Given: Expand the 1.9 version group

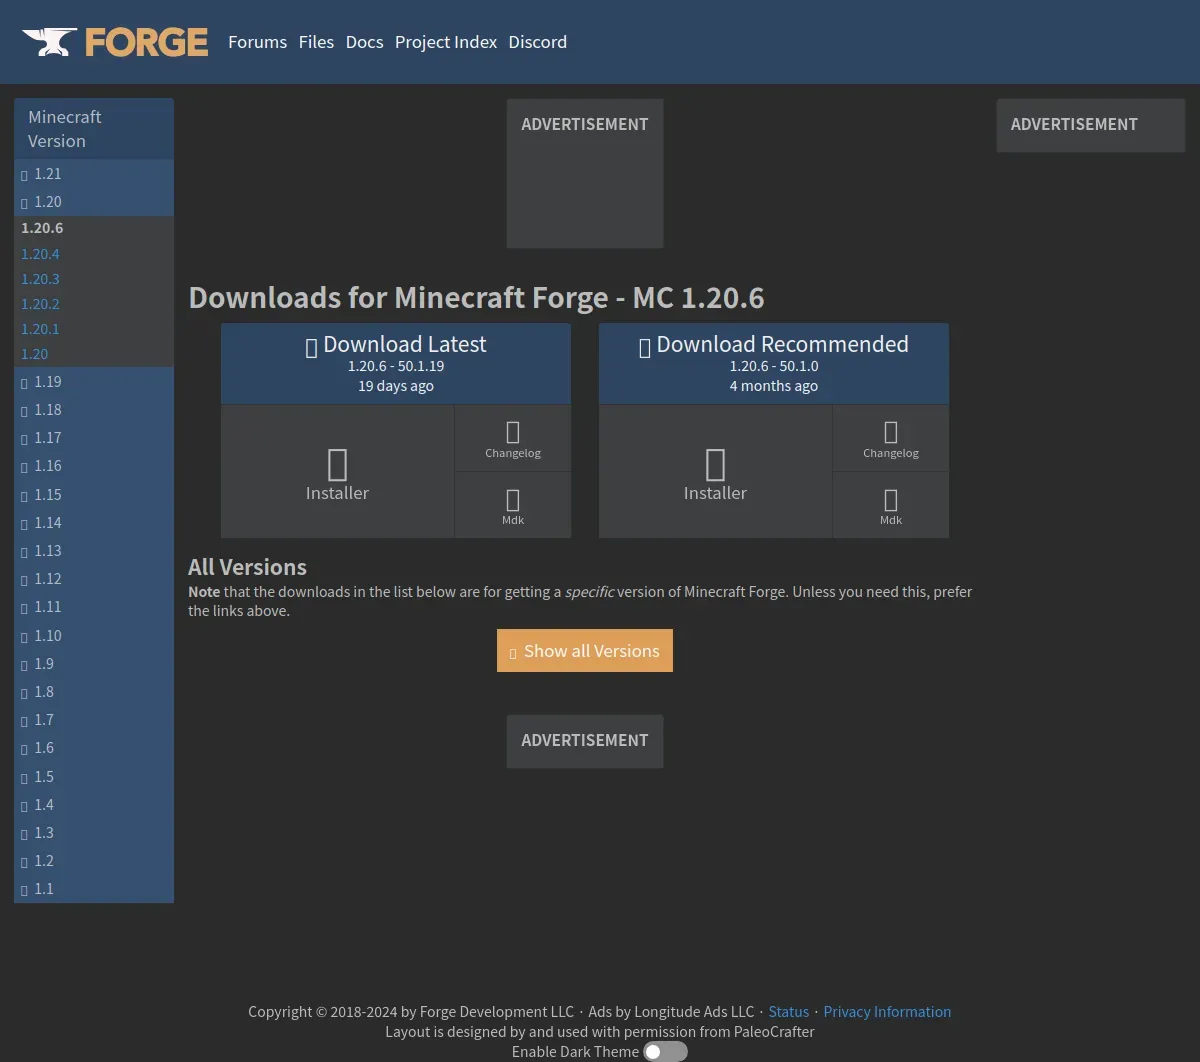Looking at the screenshot, I should [94, 664].
